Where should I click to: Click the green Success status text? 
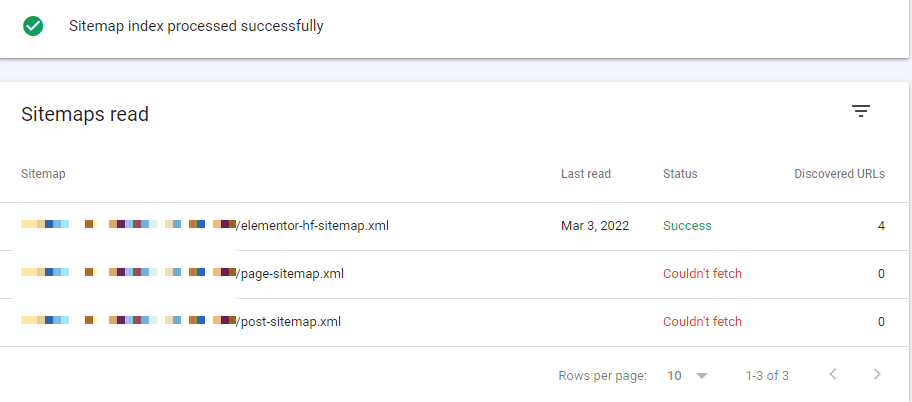point(687,226)
